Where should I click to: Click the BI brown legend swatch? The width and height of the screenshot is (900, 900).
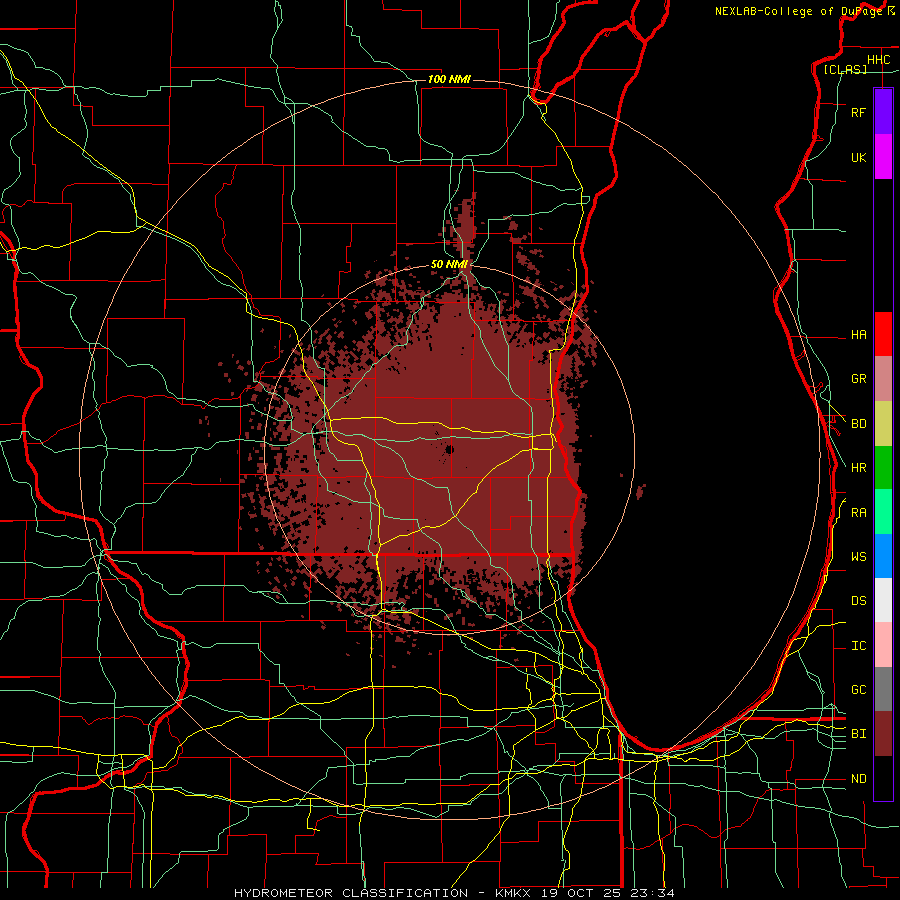click(883, 734)
